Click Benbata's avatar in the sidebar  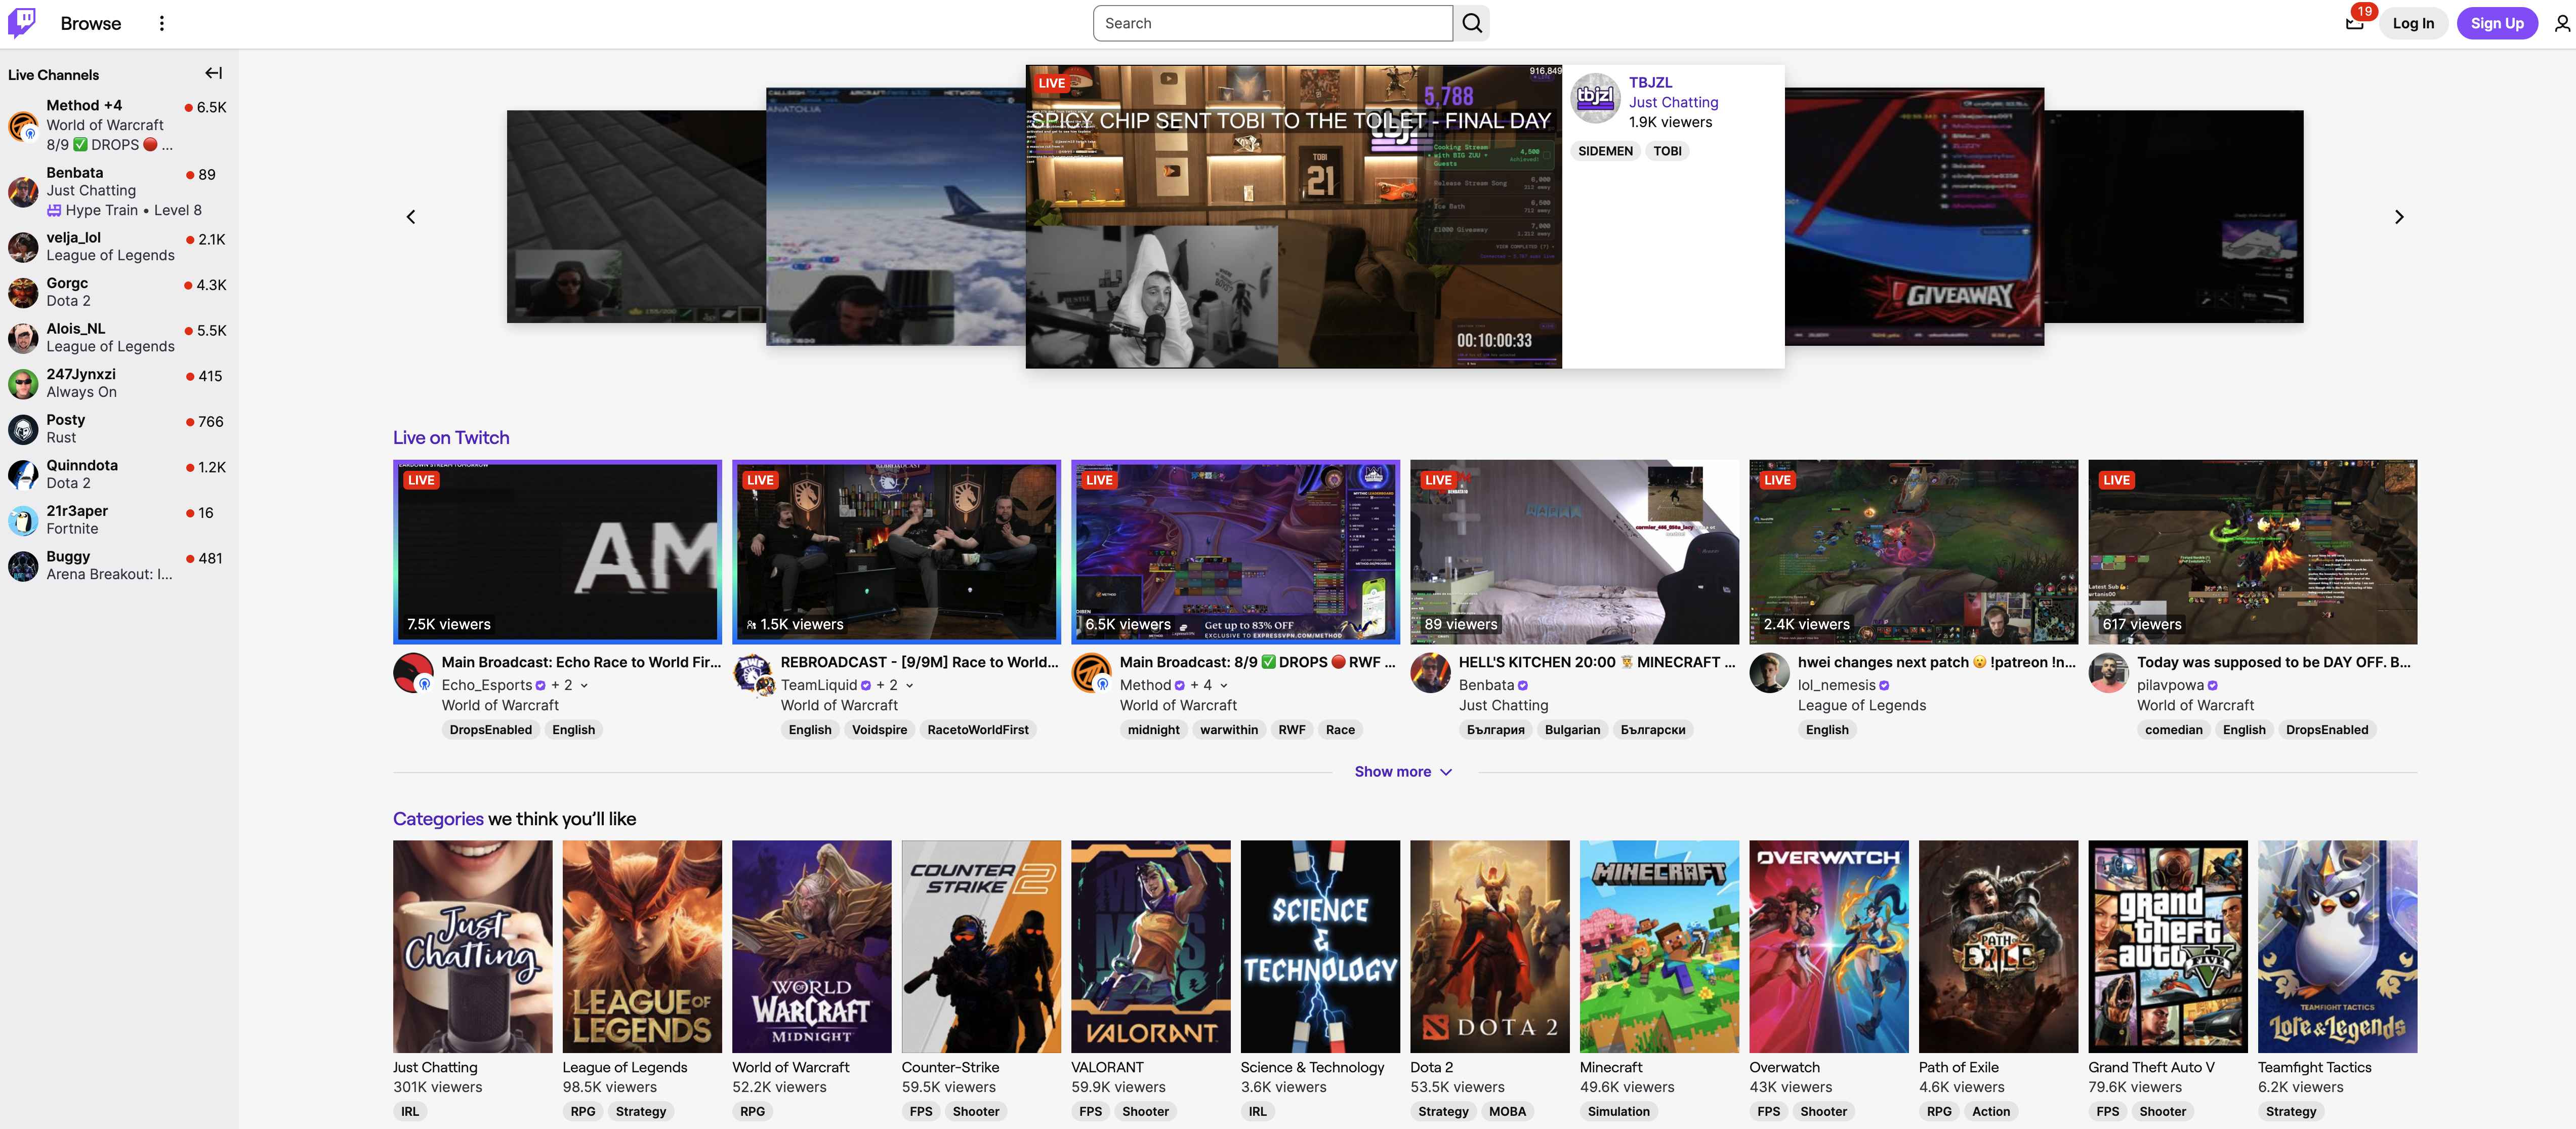pos(22,192)
